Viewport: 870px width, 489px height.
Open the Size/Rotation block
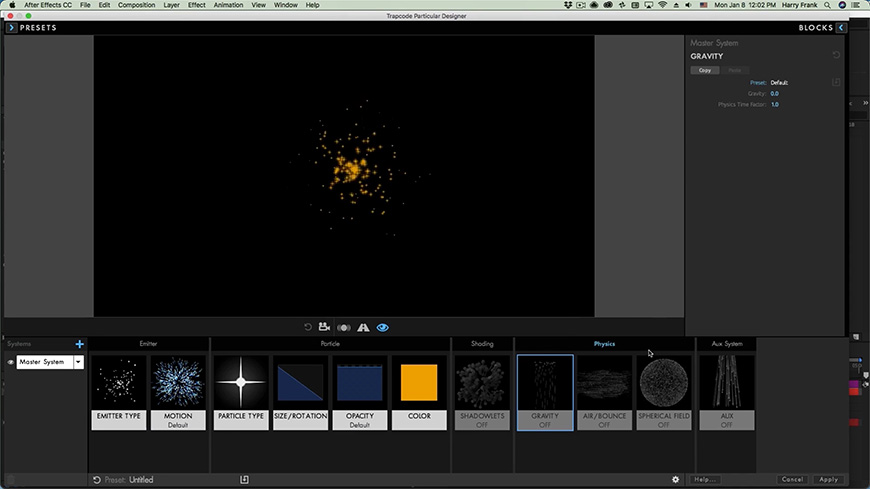(x=300, y=392)
